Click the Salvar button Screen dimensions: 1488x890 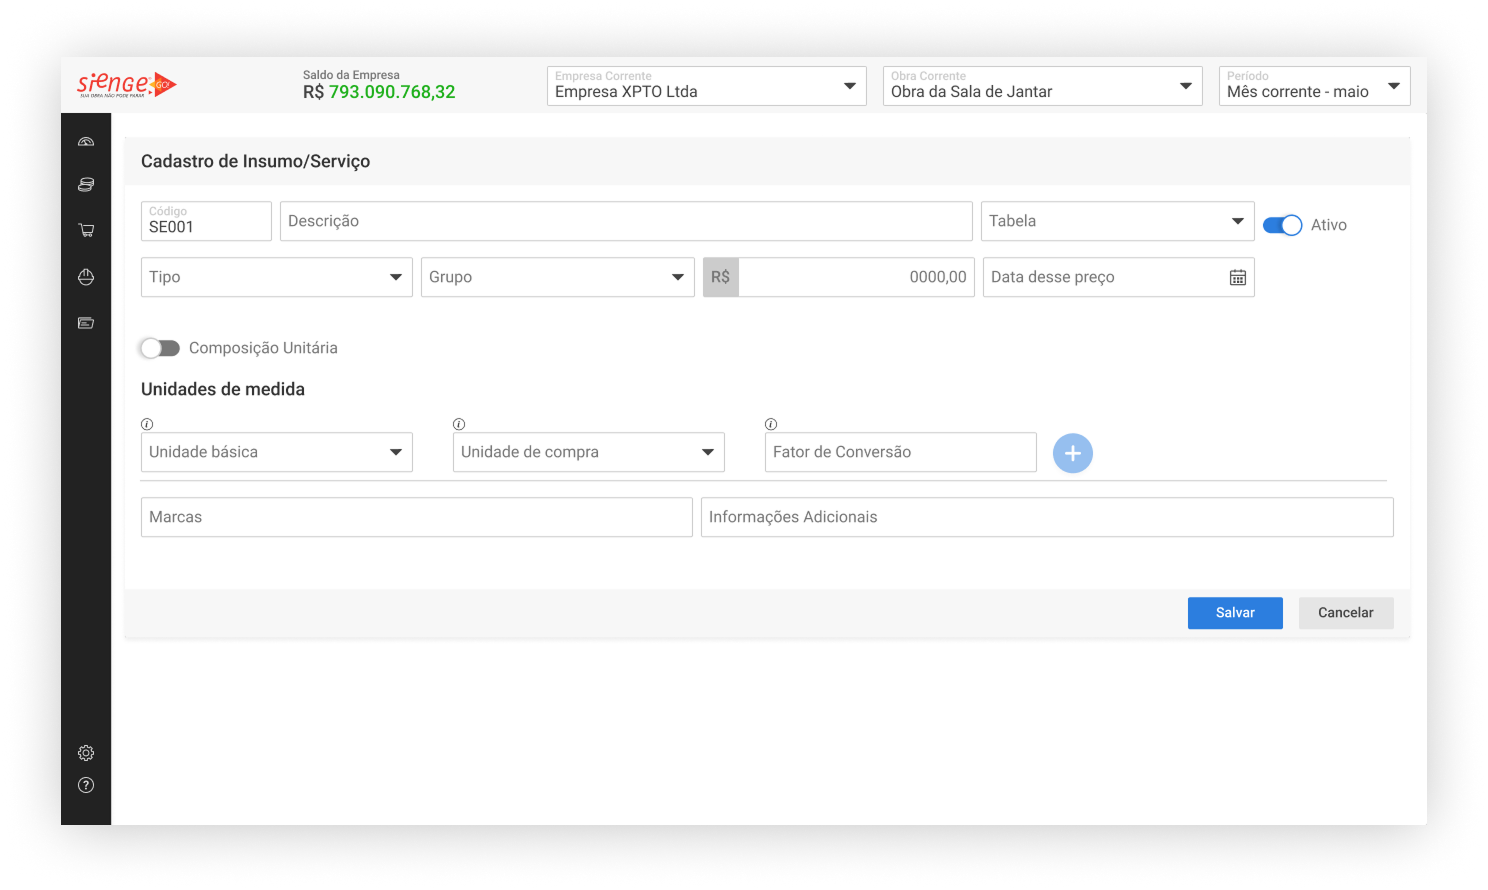(x=1235, y=613)
